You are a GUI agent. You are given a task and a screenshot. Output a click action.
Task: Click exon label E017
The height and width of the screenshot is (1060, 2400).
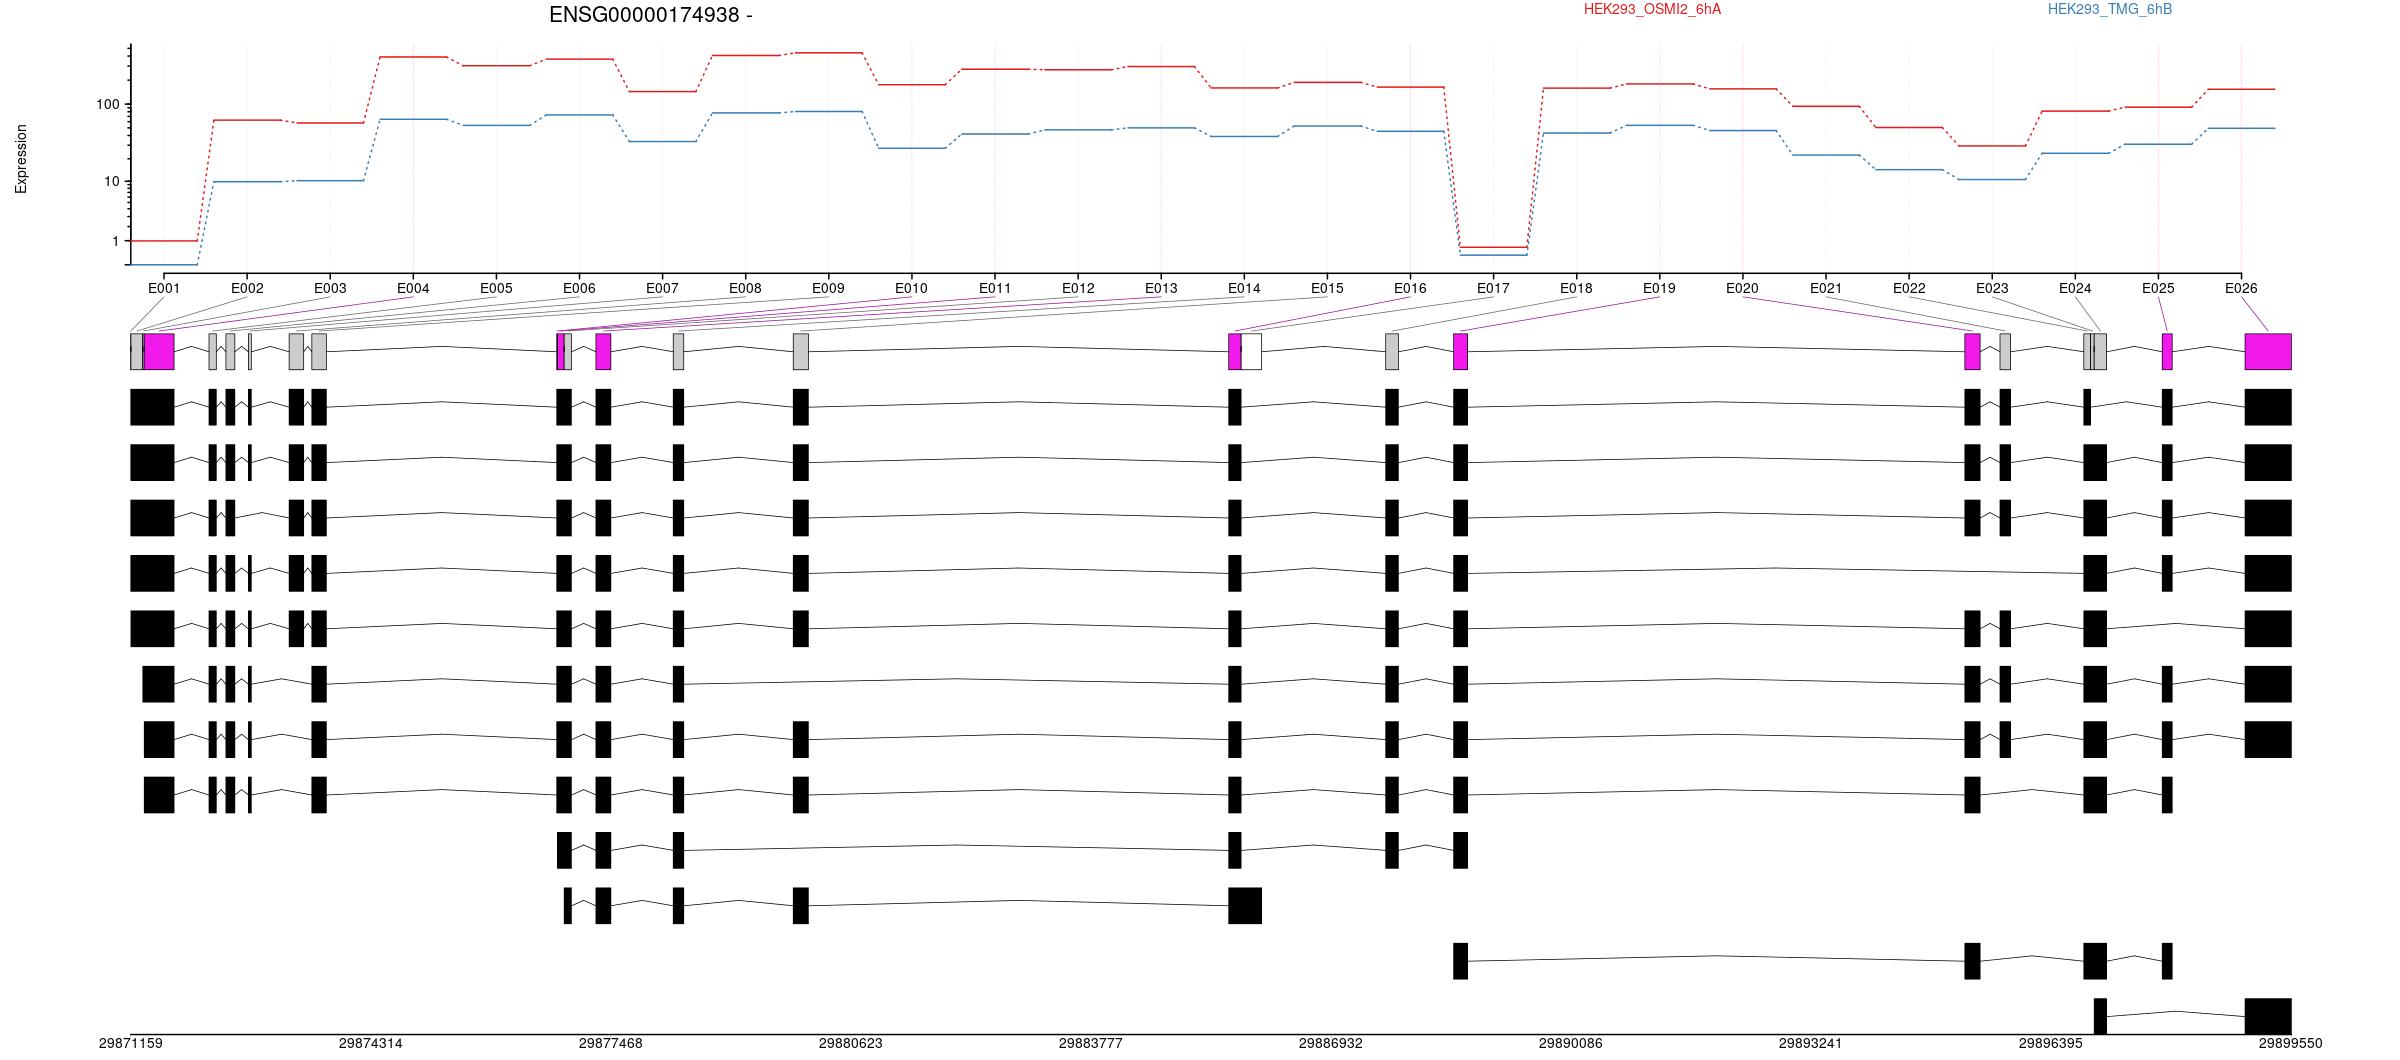click(x=1493, y=288)
